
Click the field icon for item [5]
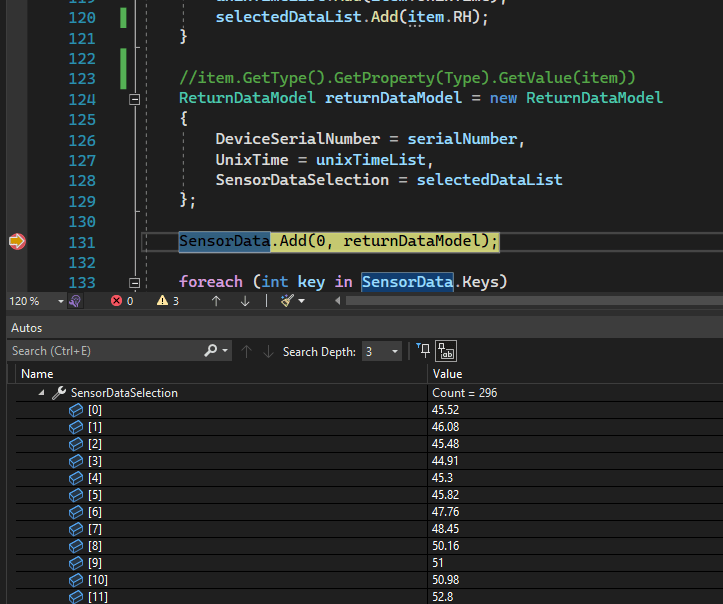click(x=76, y=495)
